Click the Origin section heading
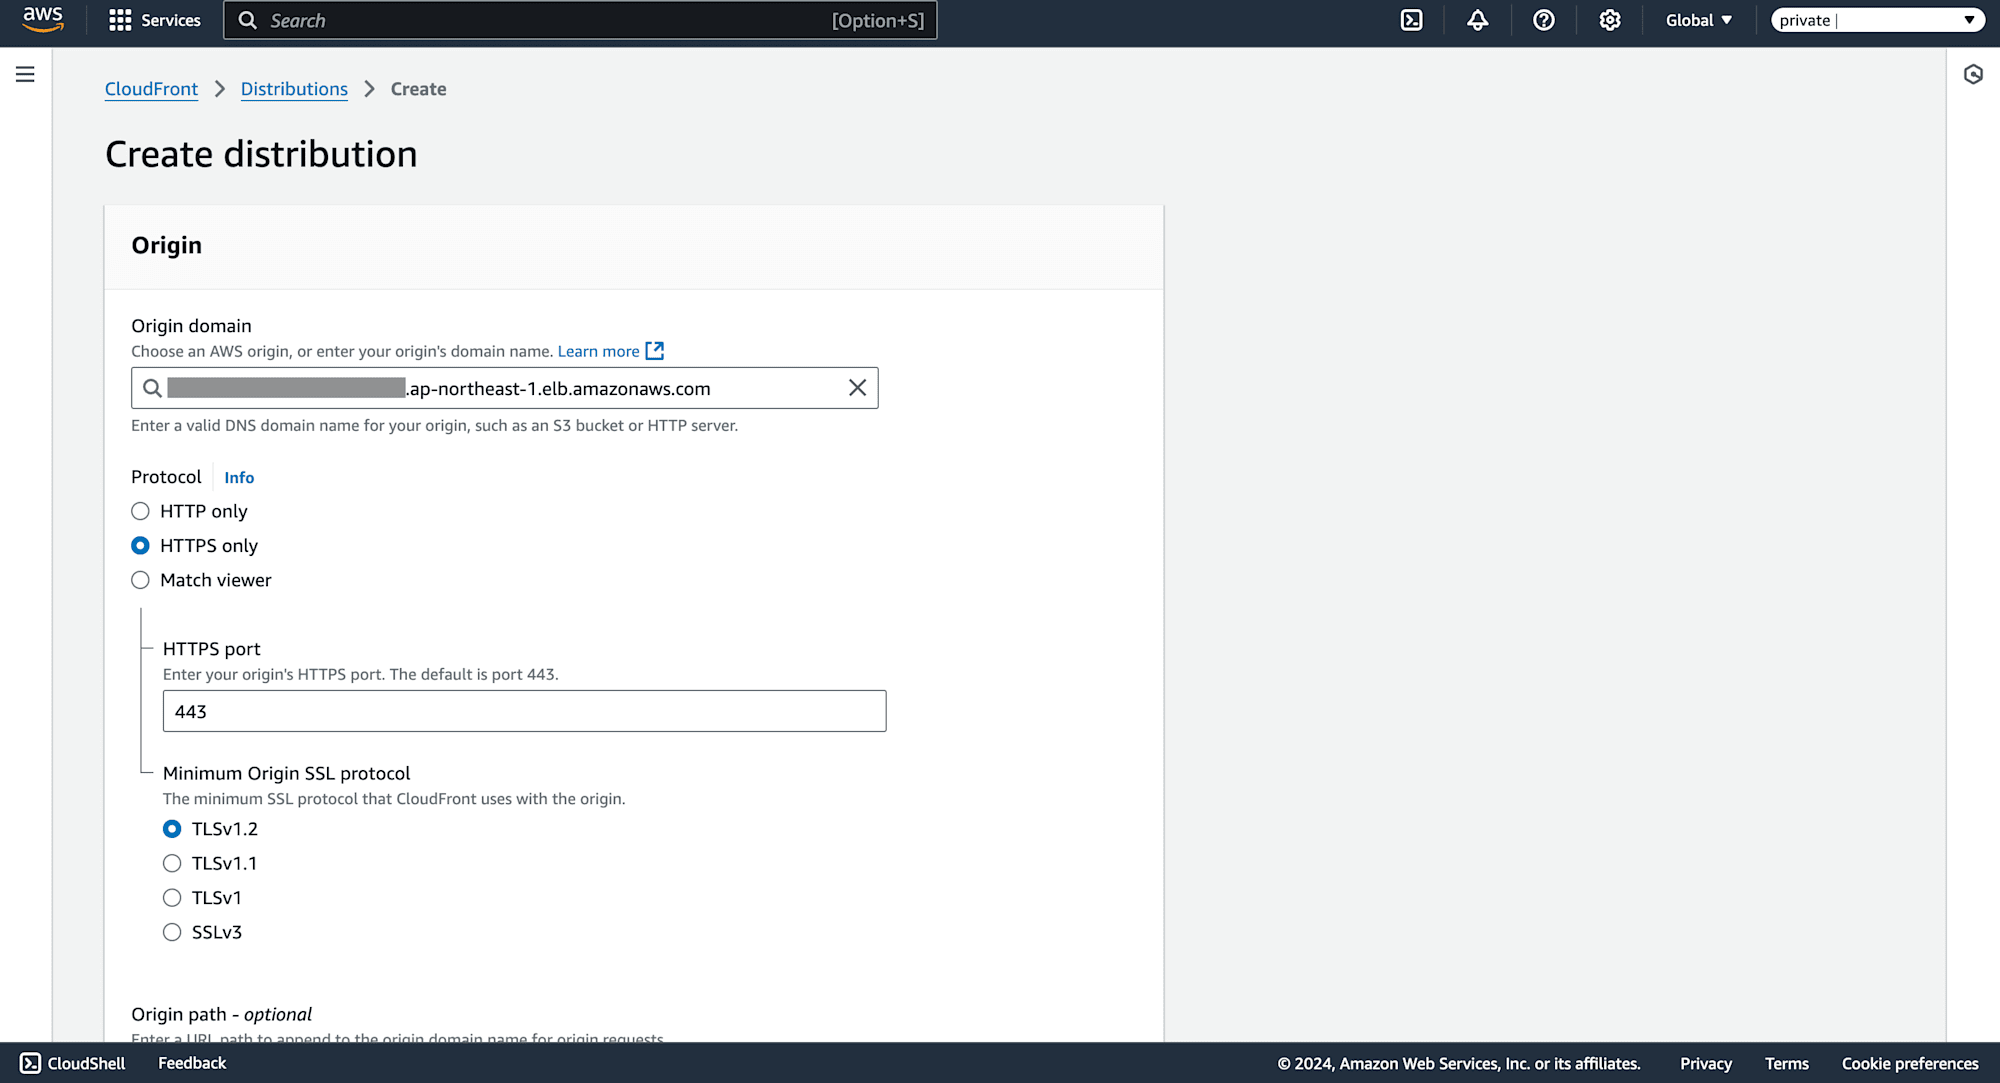The height and width of the screenshot is (1083, 2000). pyautogui.click(x=166, y=245)
